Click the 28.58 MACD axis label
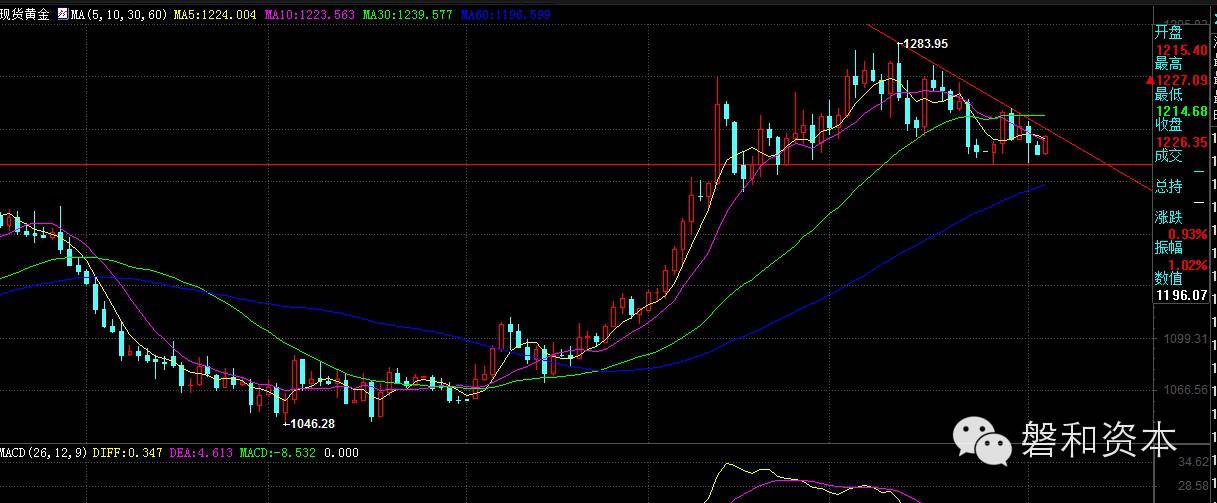 [1193, 484]
